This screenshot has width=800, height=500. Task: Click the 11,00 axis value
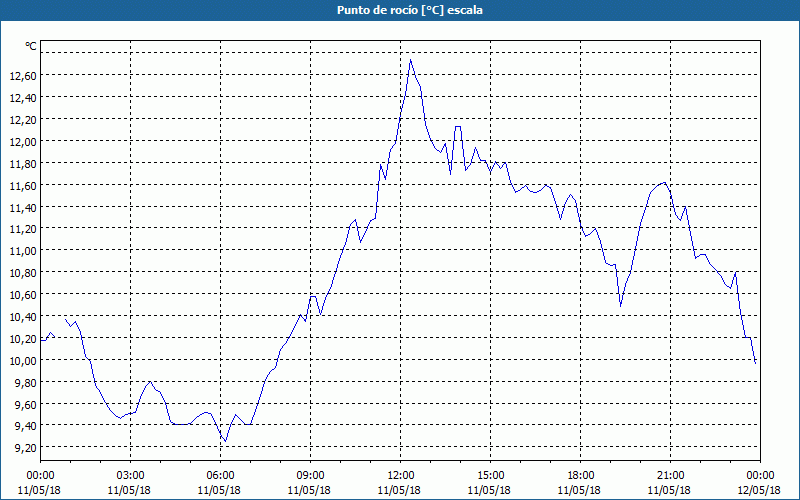pyautogui.click(x=23, y=251)
